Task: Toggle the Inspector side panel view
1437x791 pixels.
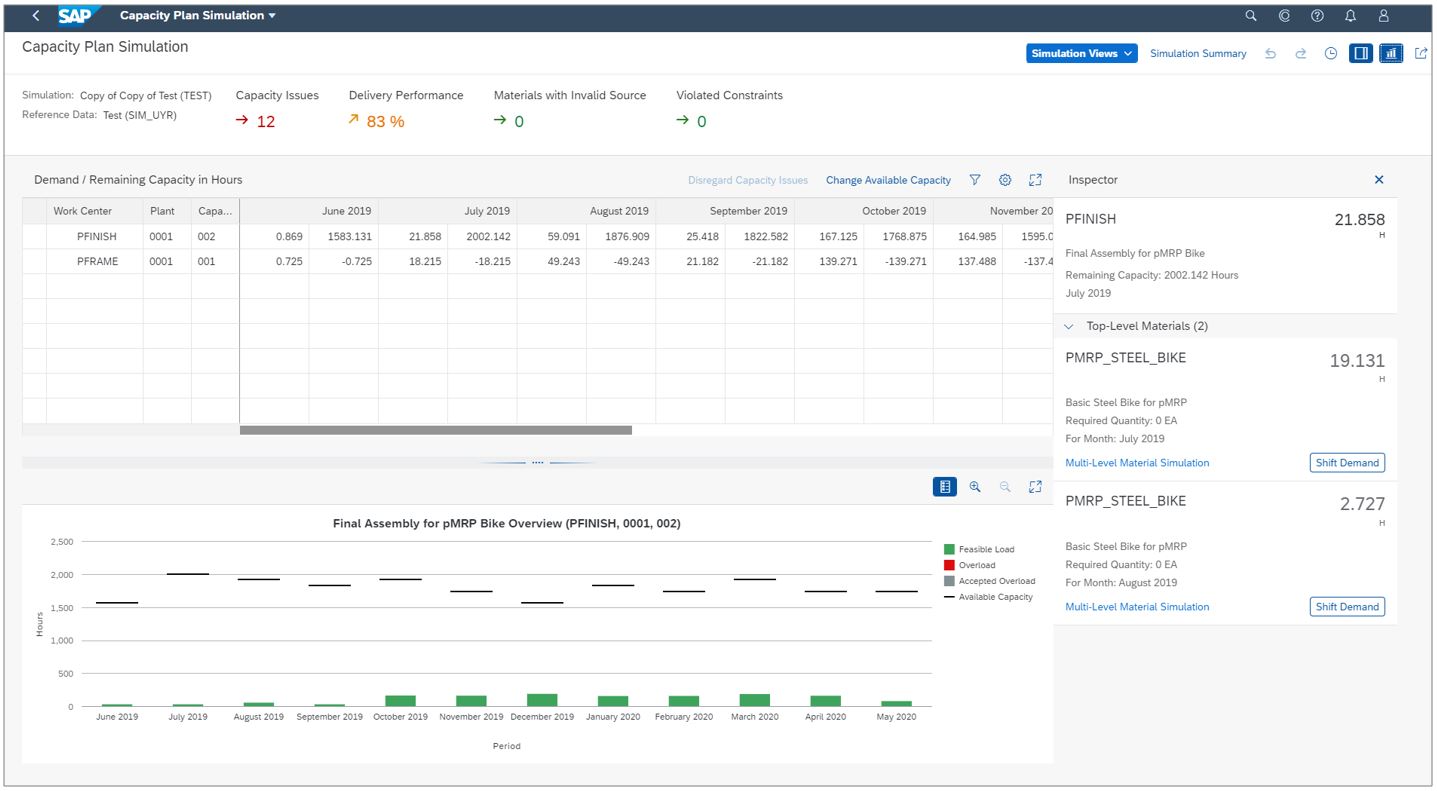Action: tap(1361, 53)
